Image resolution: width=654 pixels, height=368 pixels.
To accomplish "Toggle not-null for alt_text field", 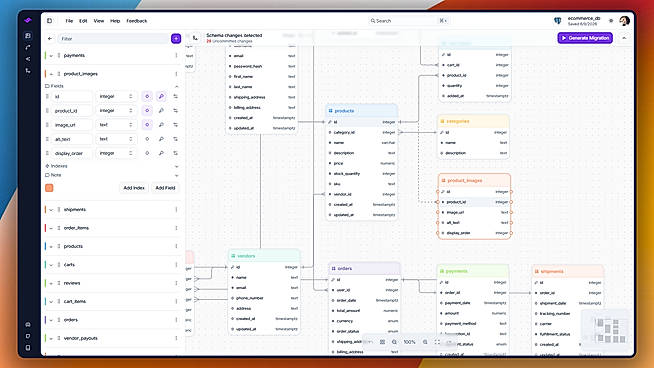I will tap(147, 139).
